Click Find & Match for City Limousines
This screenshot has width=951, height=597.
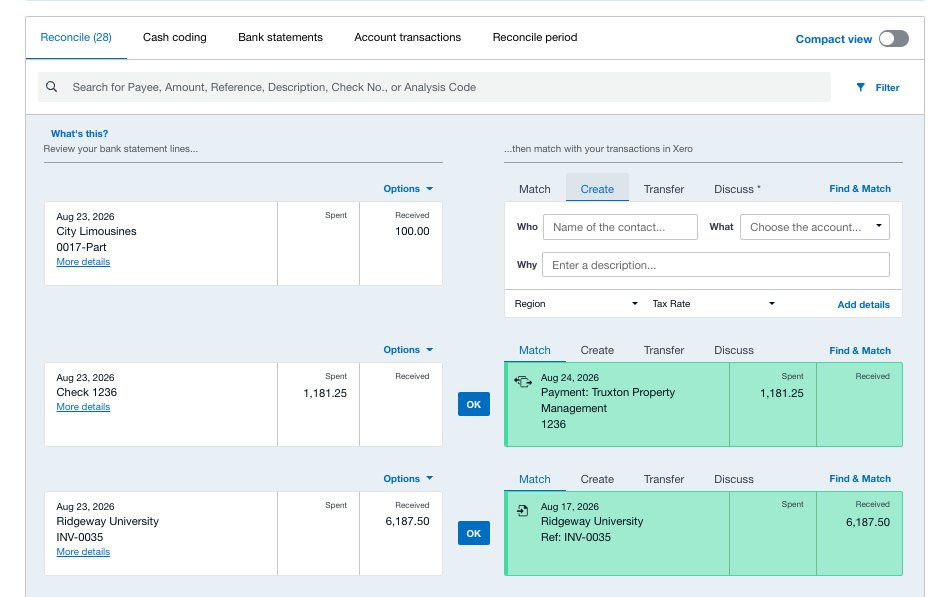pos(860,189)
